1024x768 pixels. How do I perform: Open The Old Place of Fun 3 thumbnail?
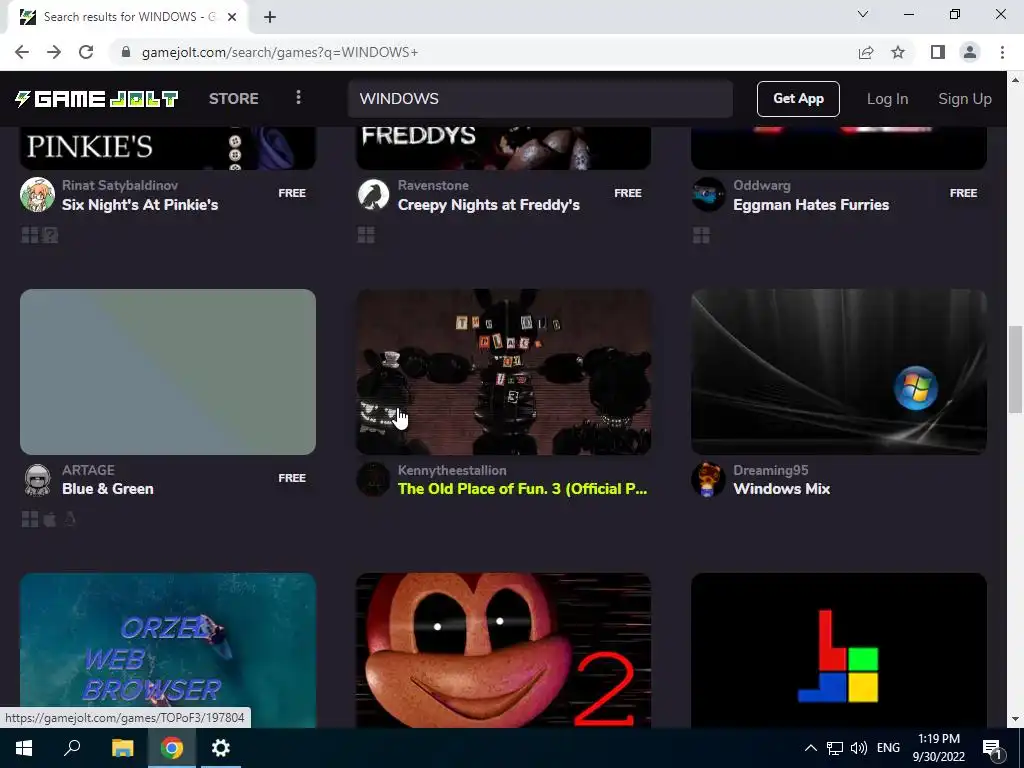click(504, 372)
